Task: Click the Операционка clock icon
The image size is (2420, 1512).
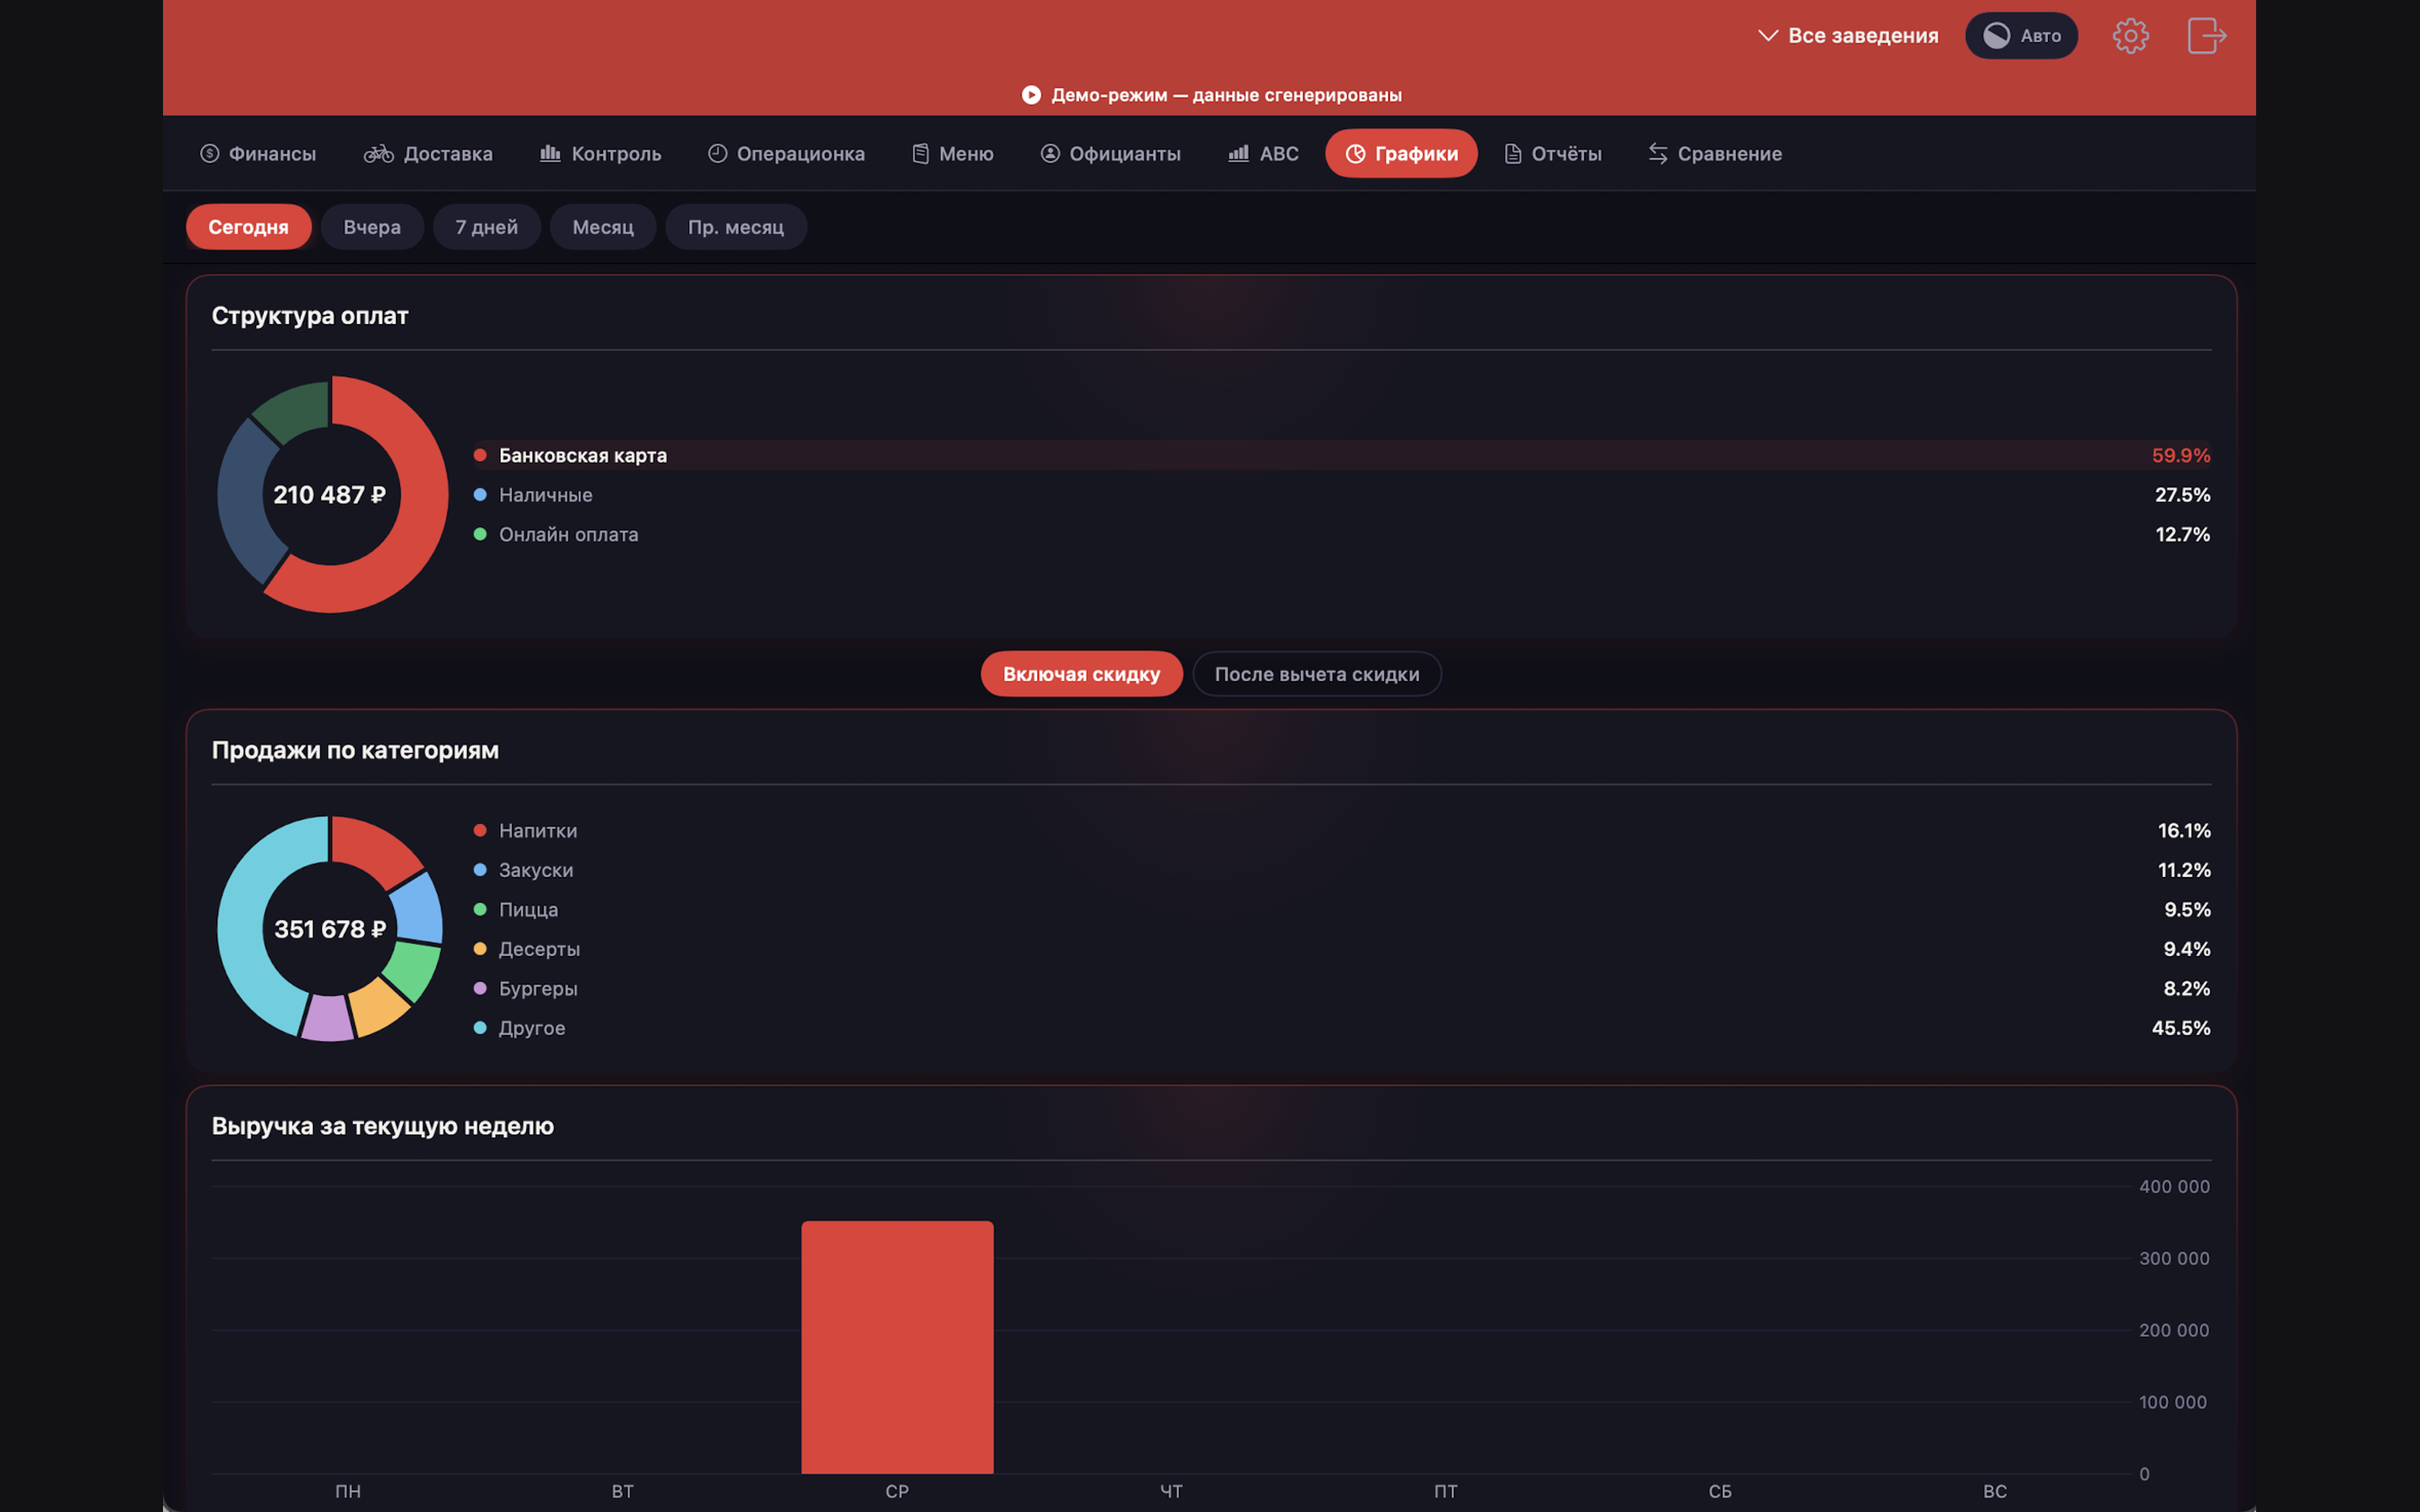Action: 717,153
